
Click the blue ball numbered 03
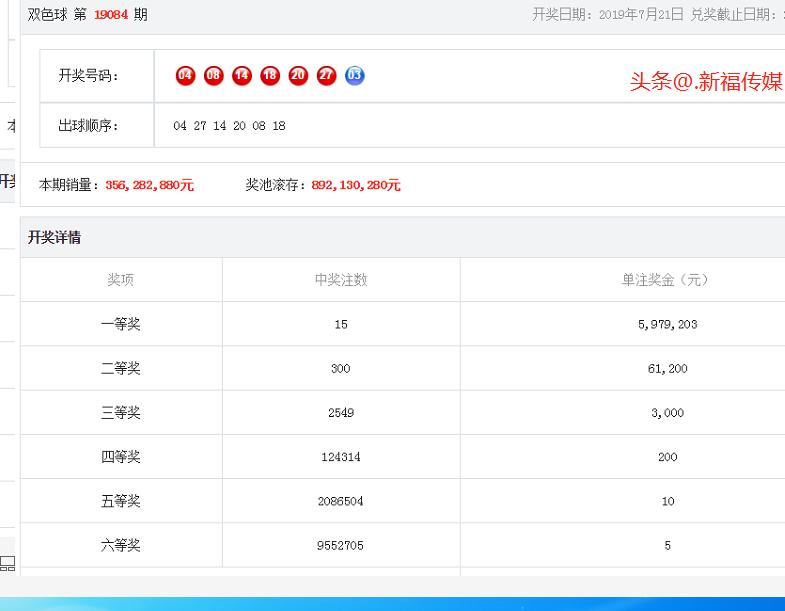[355, 75]
